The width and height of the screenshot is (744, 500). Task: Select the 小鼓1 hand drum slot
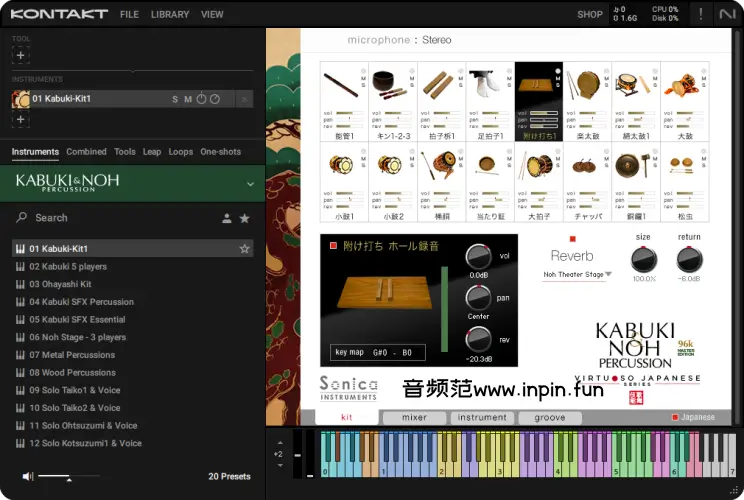[344, 182]
